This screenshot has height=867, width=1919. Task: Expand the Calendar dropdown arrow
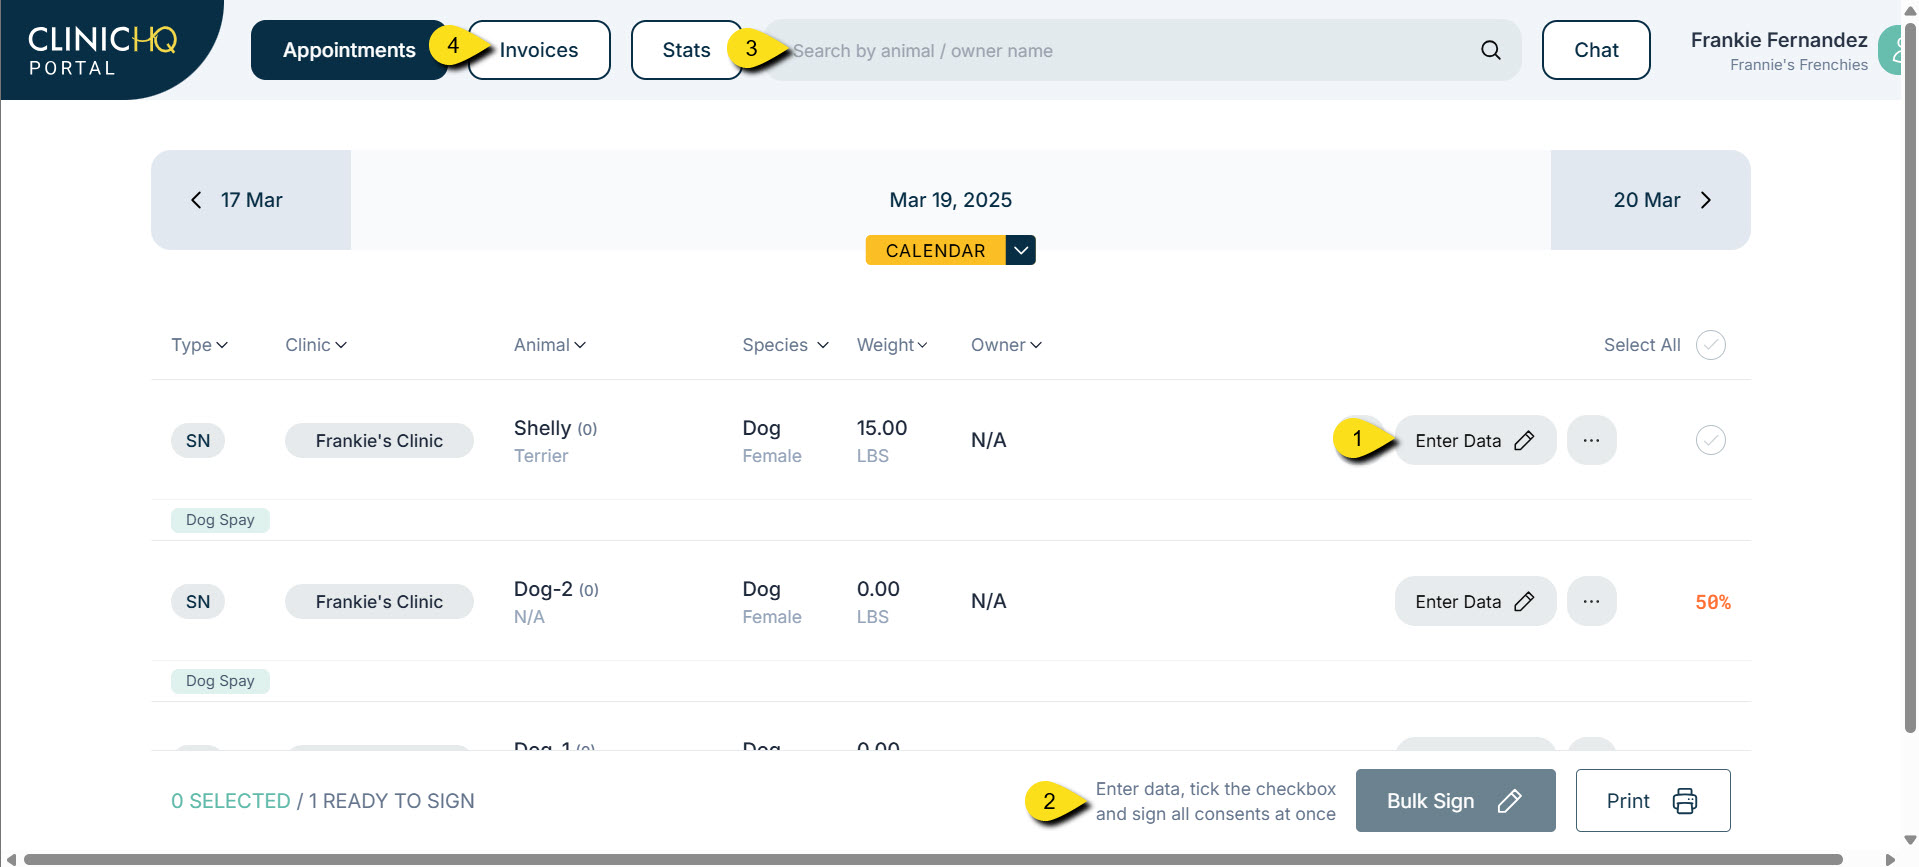point(1020,250)
